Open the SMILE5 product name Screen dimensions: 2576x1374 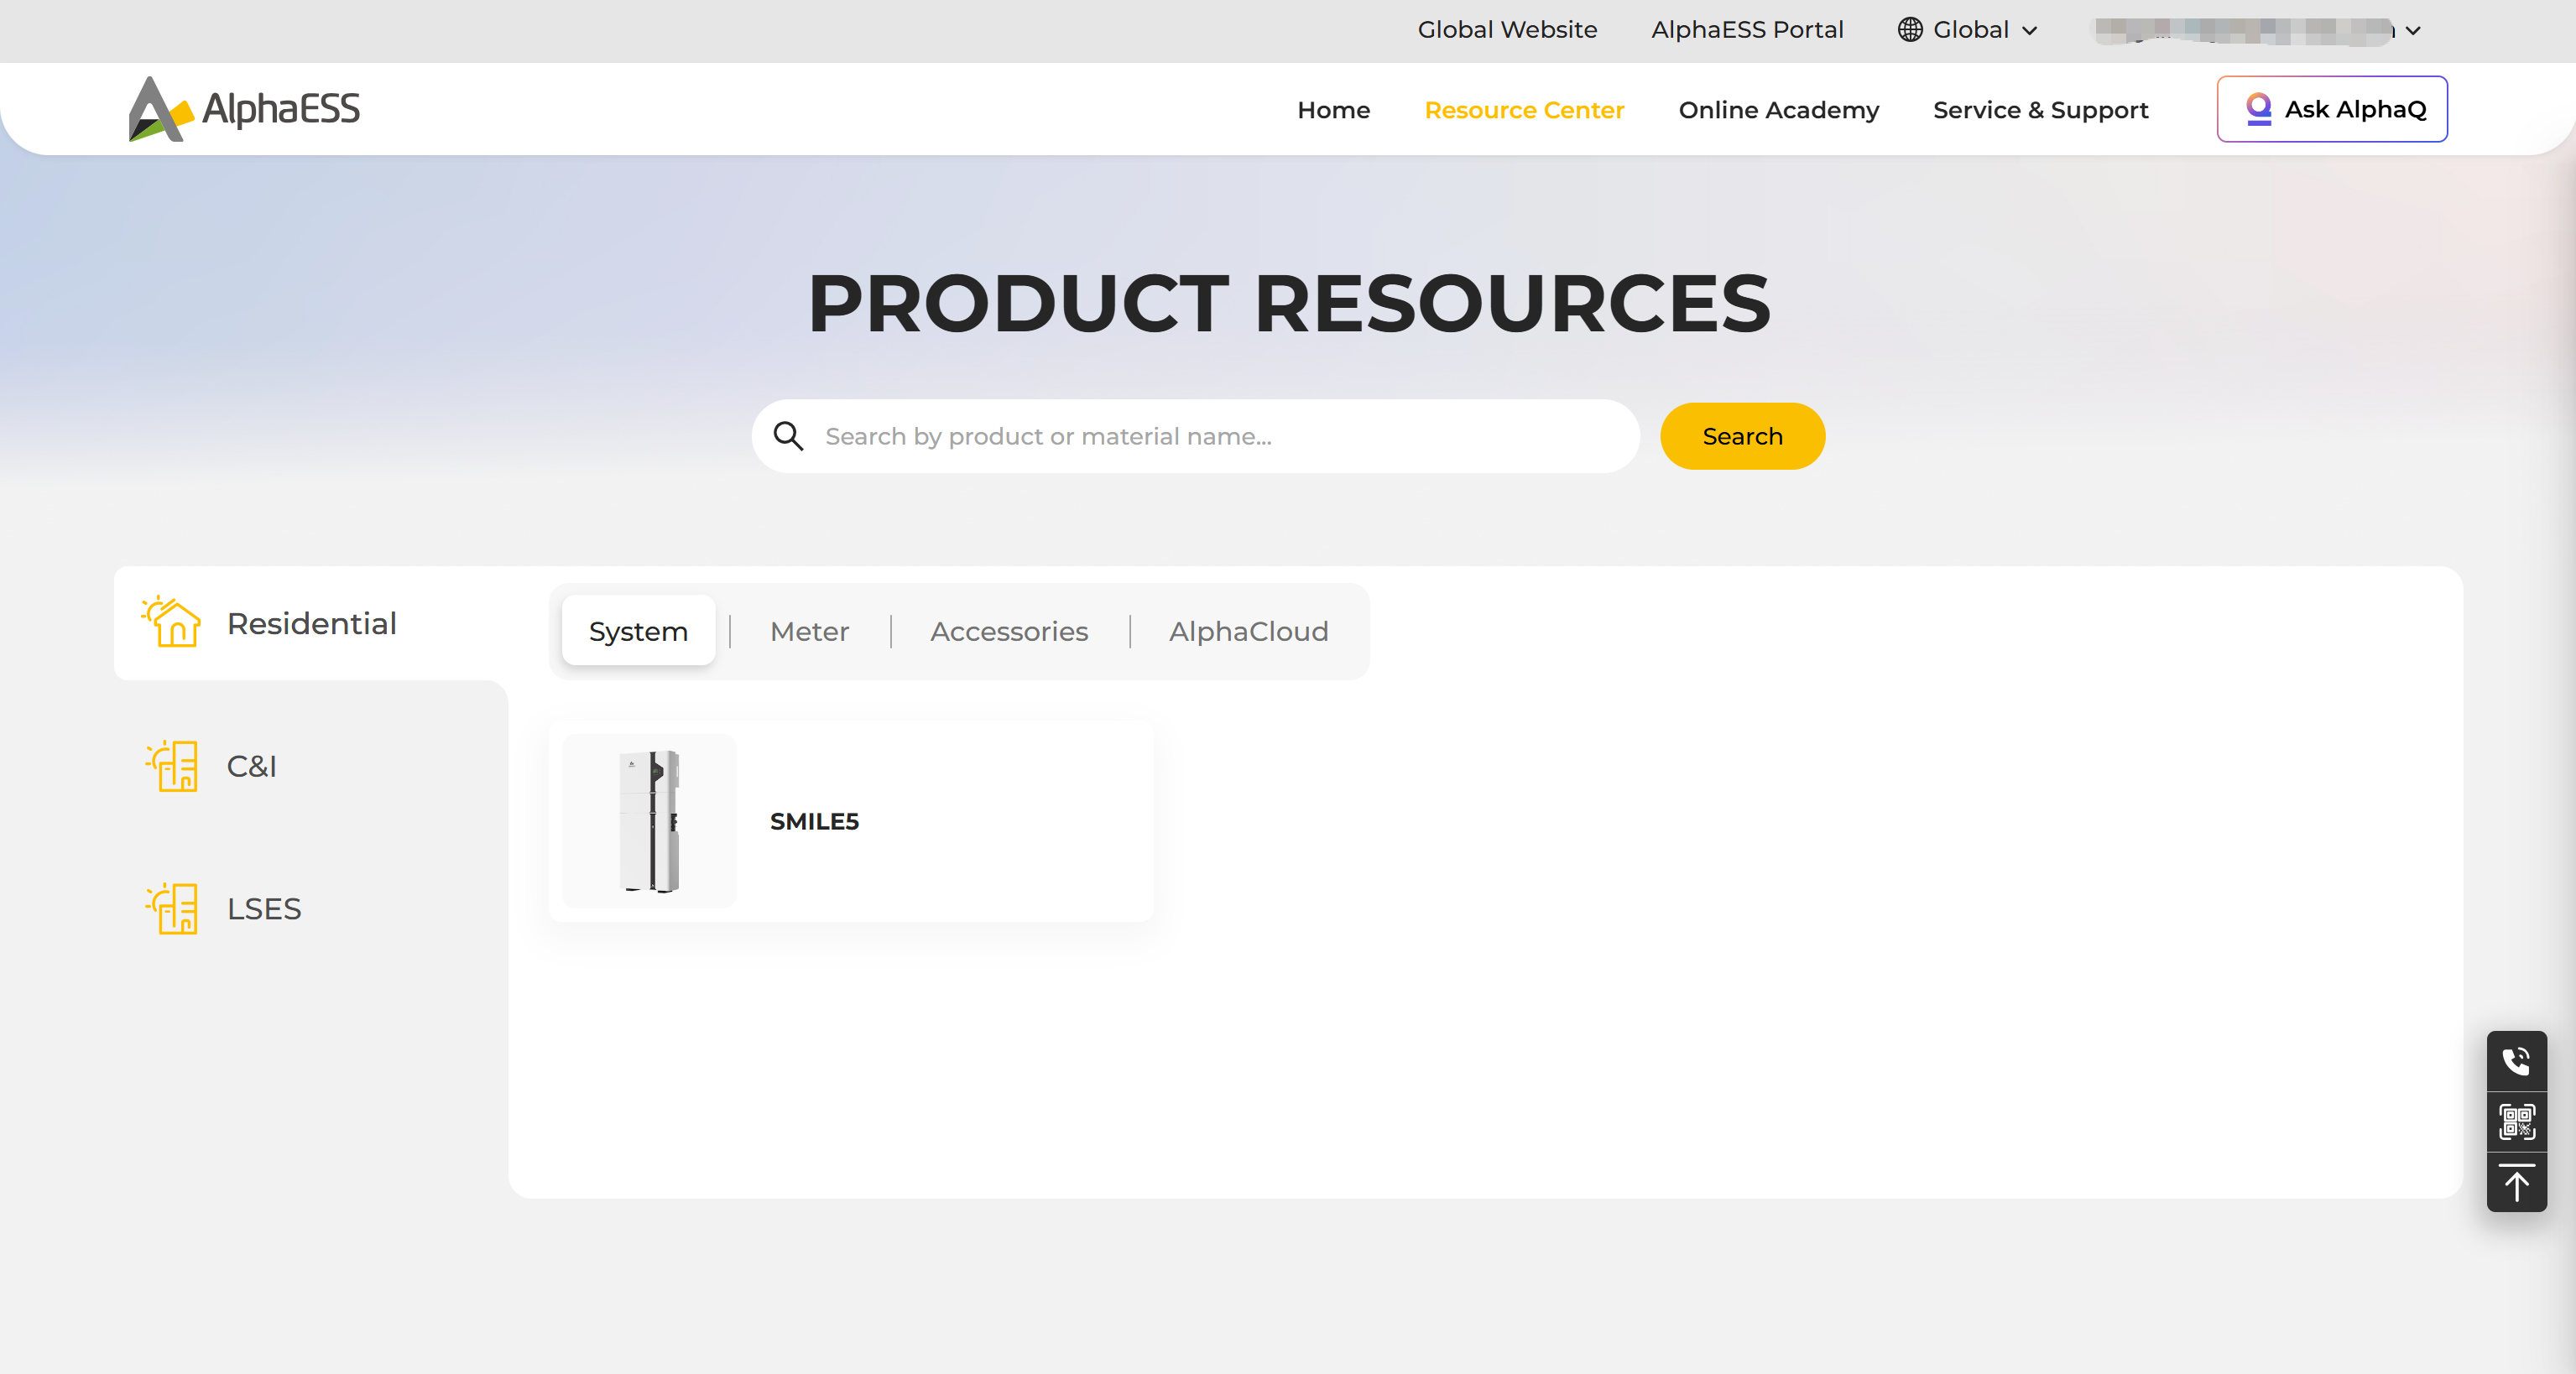pyautogui.click(x=814, y=821)
